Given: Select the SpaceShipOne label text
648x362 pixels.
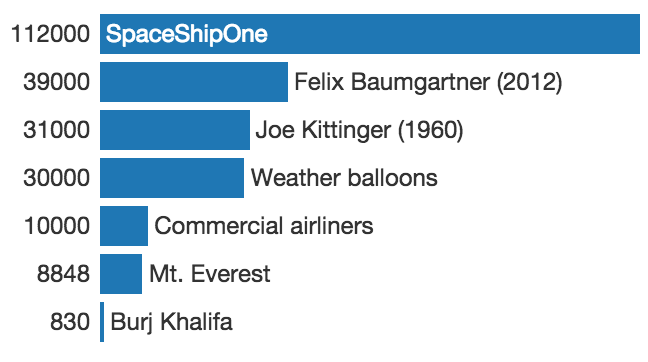Looking at the screenshot, I should coord(186,34).
